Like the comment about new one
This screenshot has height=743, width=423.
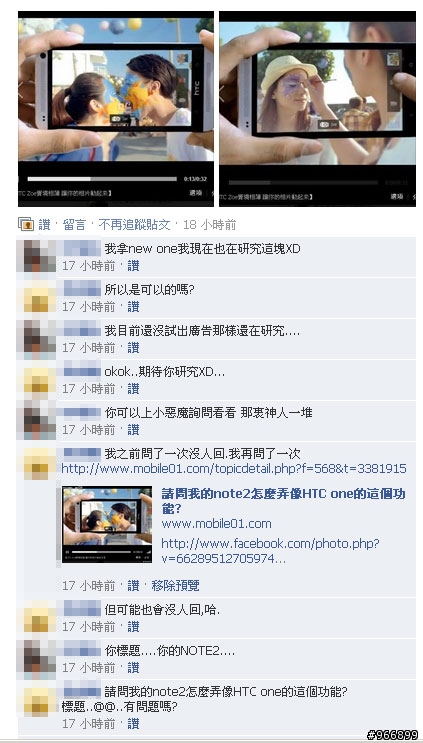pos(134,265)
